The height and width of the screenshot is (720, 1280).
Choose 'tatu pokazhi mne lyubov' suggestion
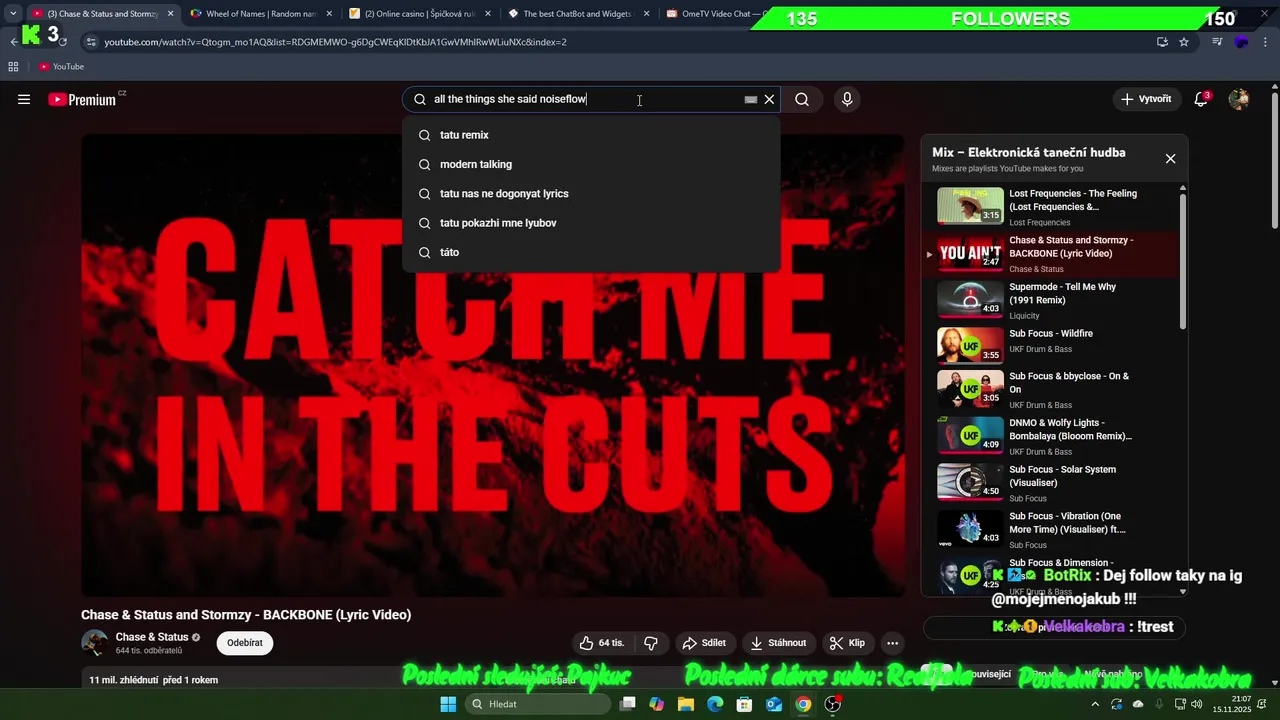(x=591, y=223)
